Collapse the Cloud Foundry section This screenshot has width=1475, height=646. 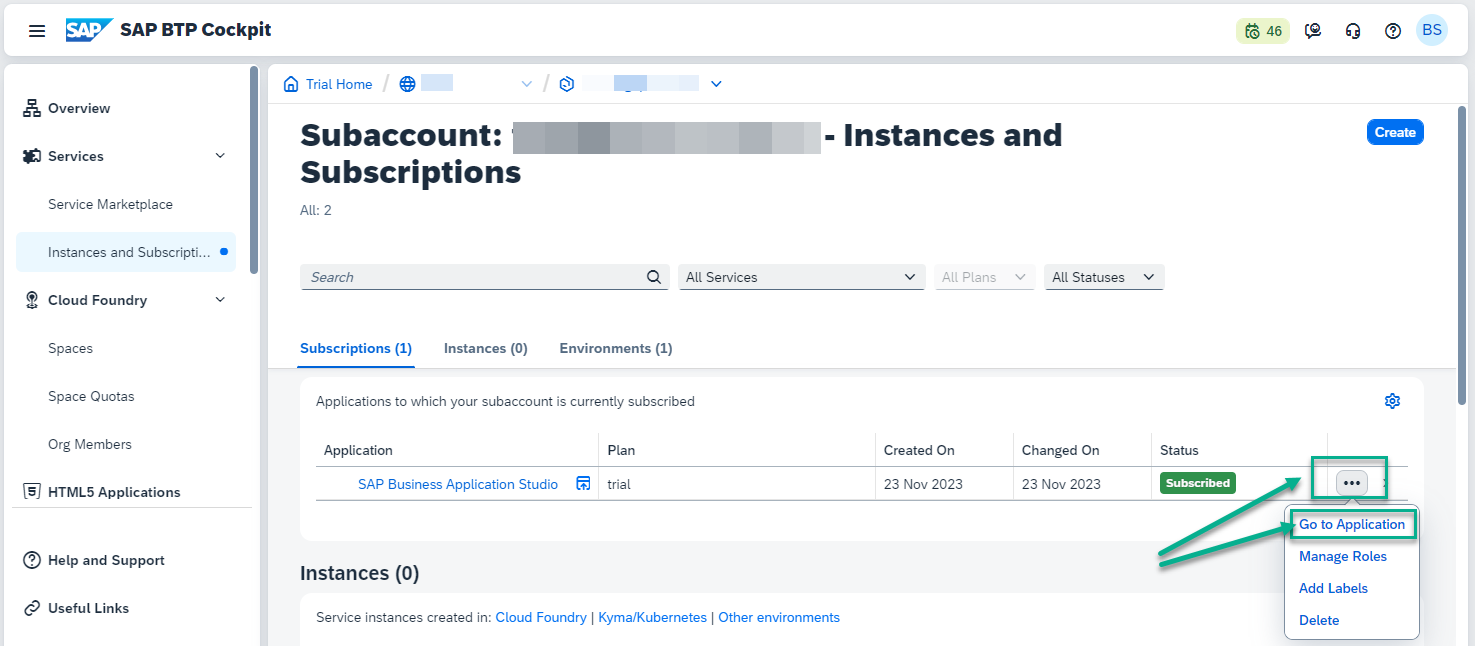point(219,299)
